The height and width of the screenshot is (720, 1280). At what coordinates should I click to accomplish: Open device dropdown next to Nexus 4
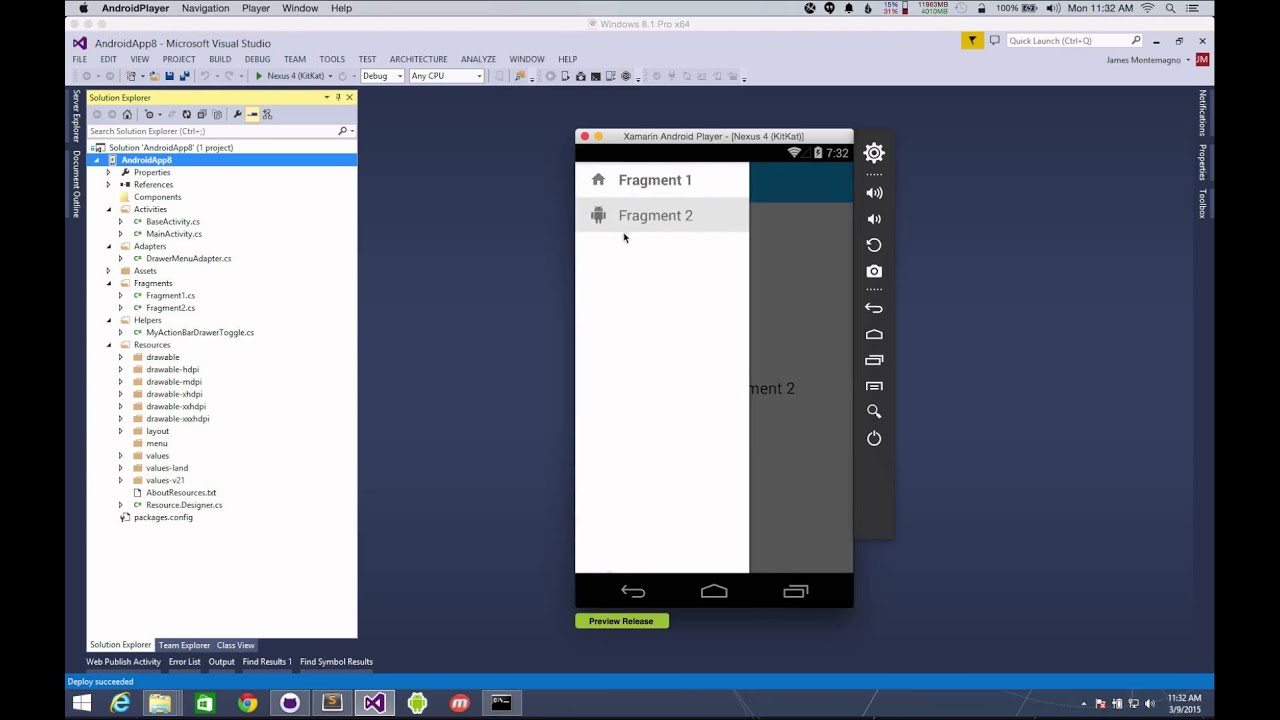(330, 76)
